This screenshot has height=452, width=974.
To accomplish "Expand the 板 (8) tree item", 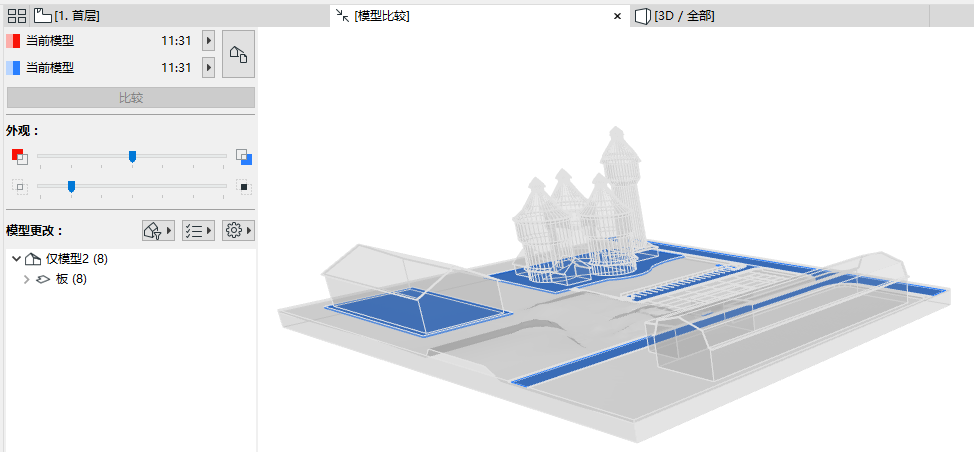I will (26, 279).
